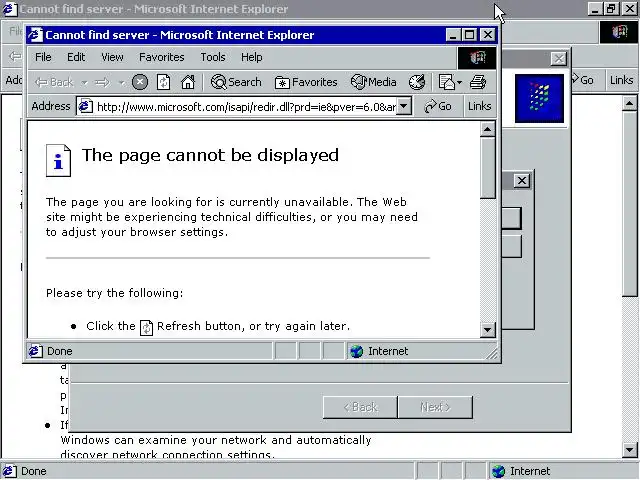Click Done status icon in front window

point(36,351)
